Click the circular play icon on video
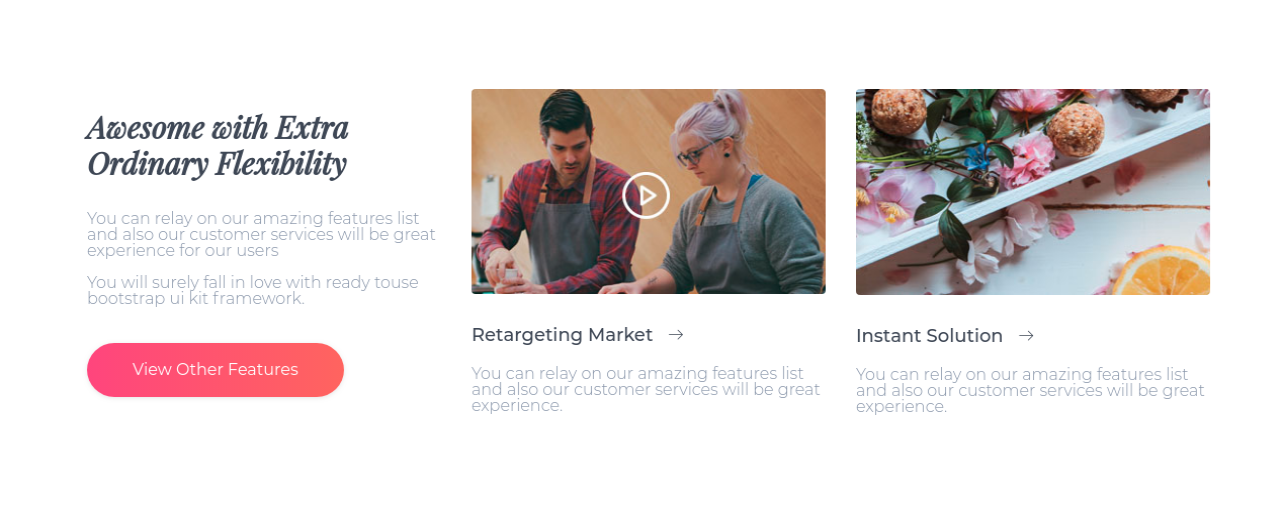This screenshot has height=521, width=1284. tap(646, 195)
